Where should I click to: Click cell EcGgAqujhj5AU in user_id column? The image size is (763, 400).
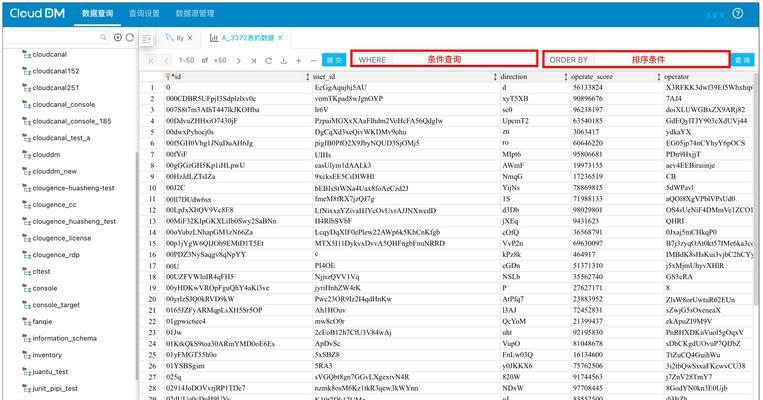click(341, 88)
